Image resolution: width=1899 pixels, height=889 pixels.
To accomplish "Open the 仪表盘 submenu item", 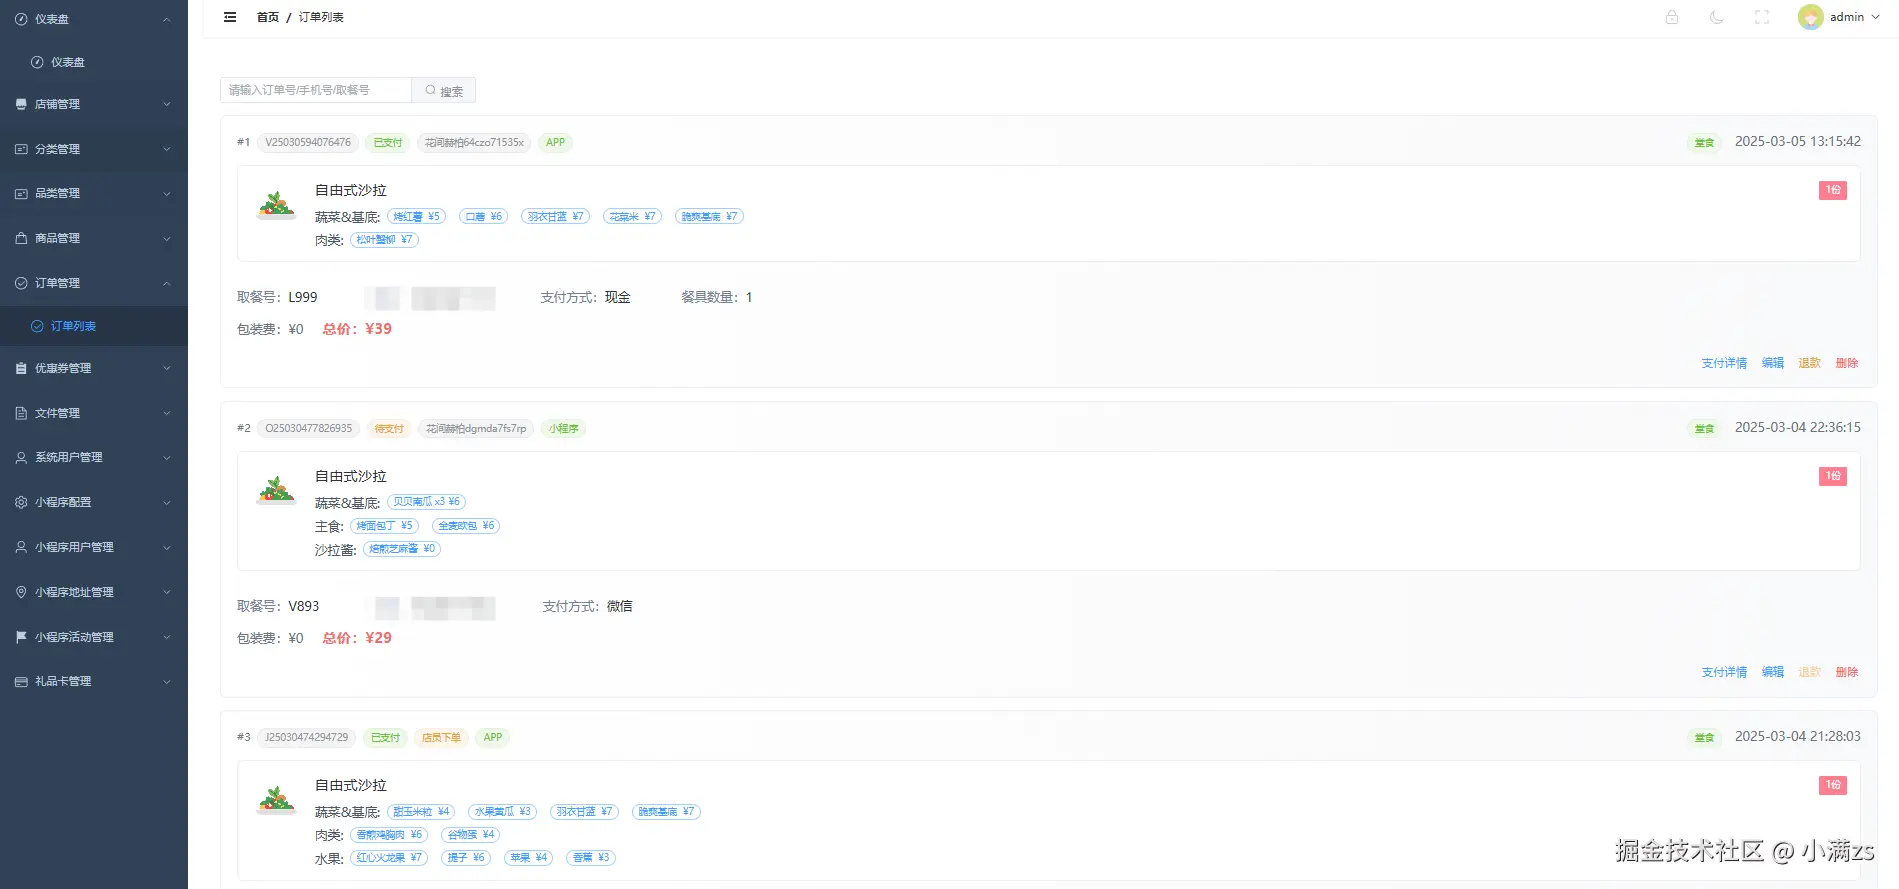I will tap(94, 62).
